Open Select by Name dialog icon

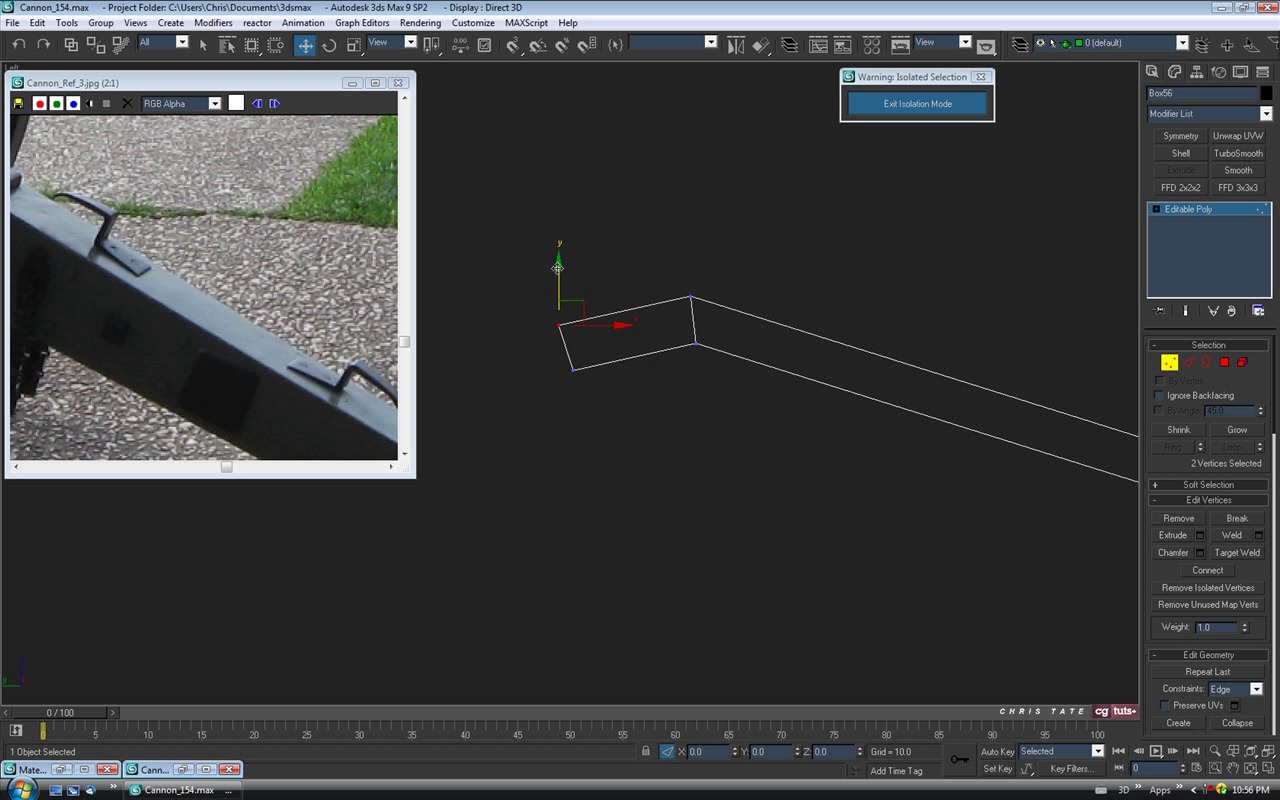click(227, 44)
